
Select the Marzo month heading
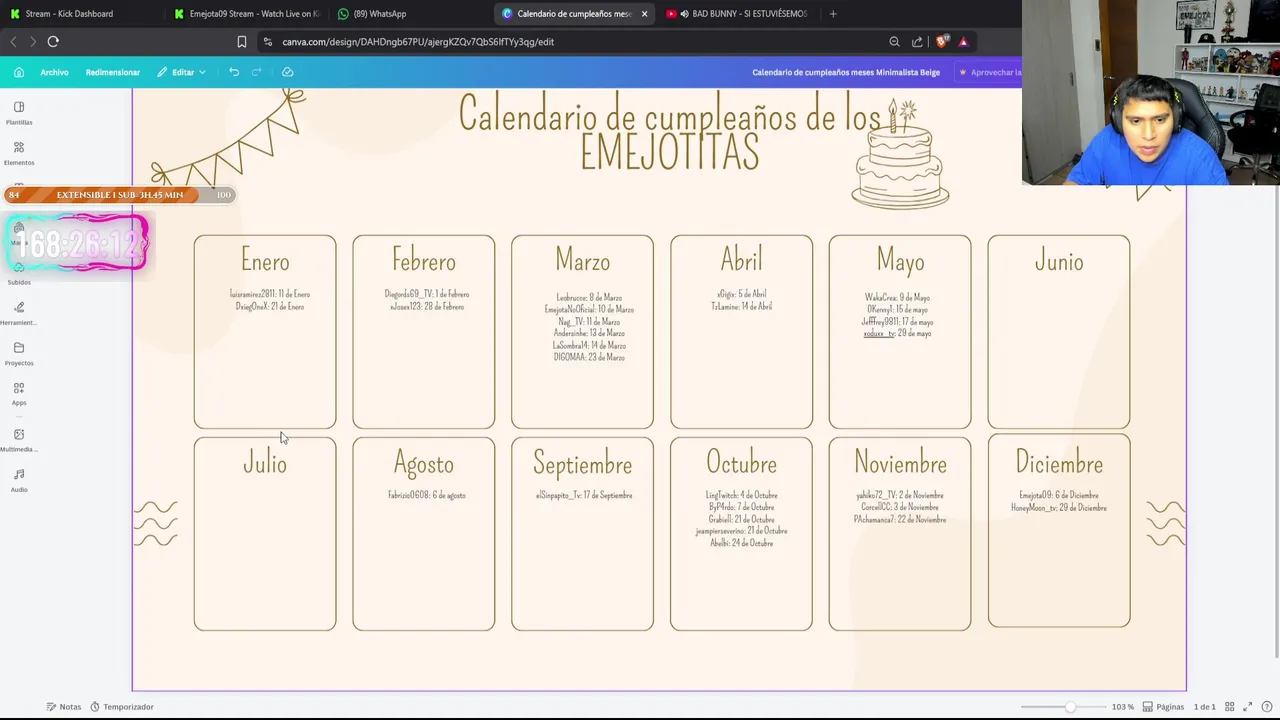pyautogui.click(x=582, y=261)
